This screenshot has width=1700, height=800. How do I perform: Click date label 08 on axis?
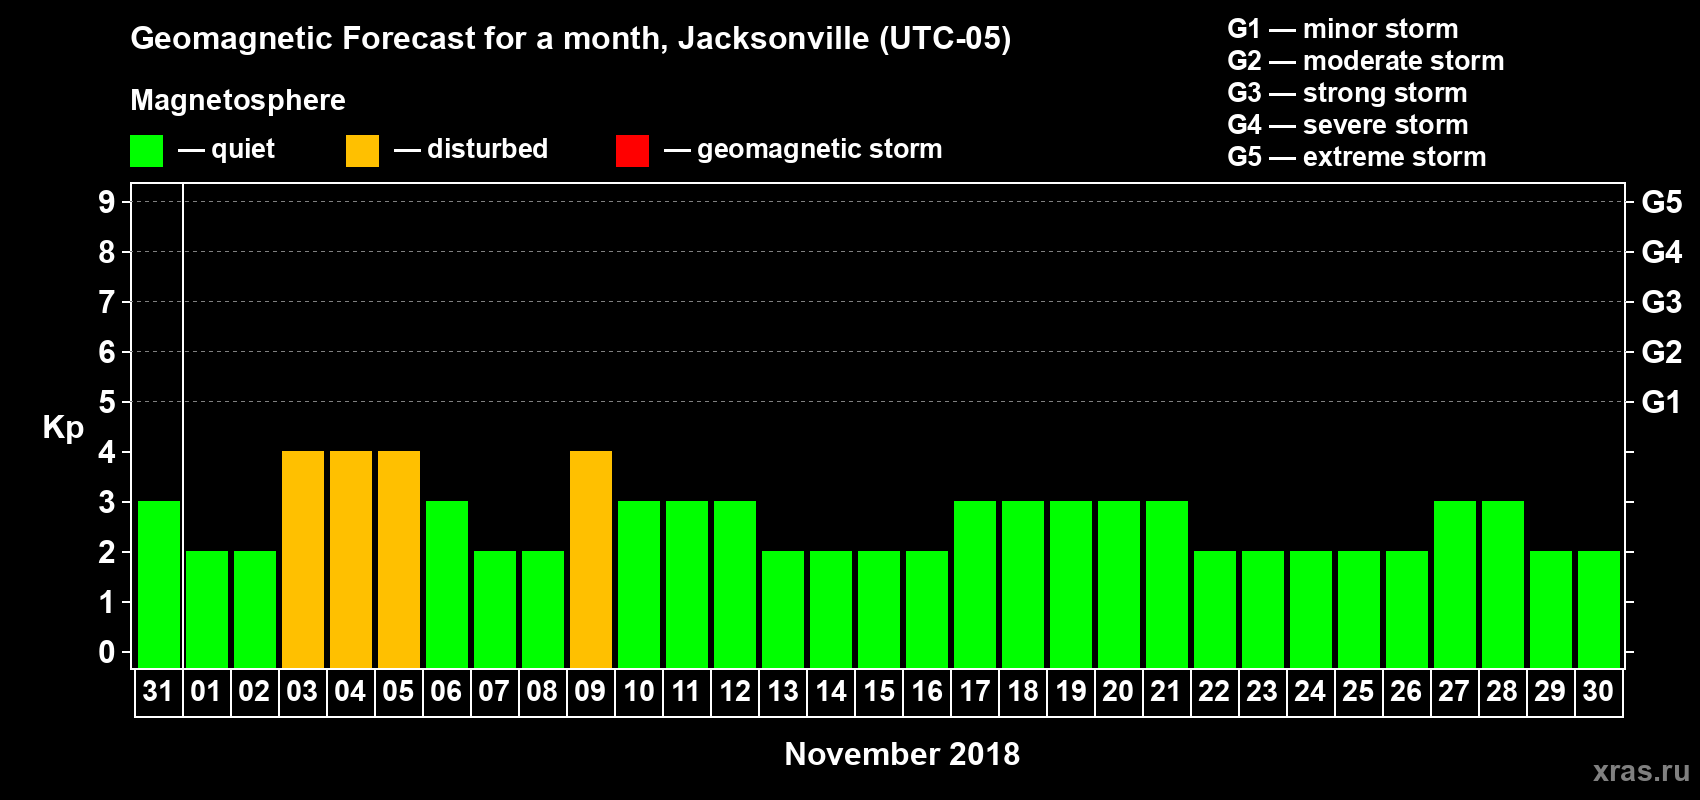tap(542, 691)
